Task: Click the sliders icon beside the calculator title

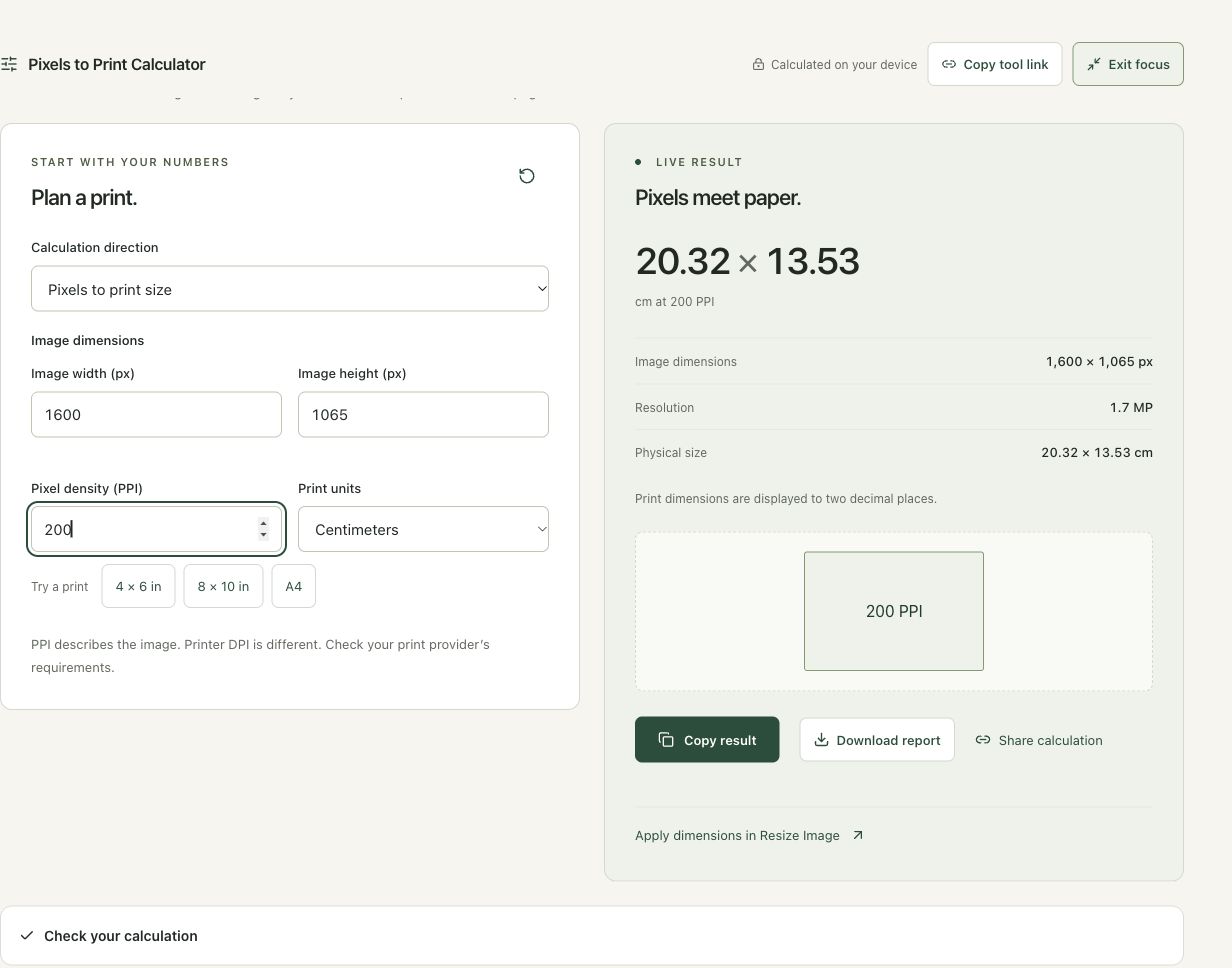Action: click(x=9, y=64)
